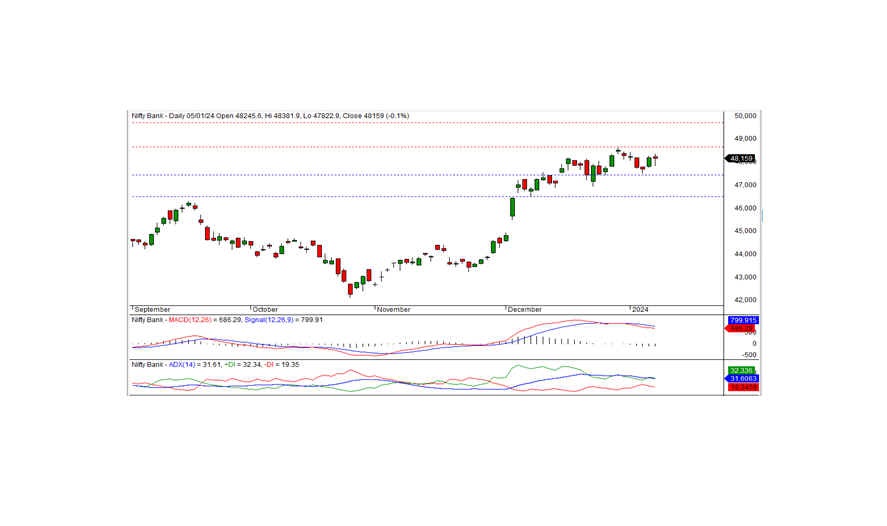
Task: Click the red 686.29 MACD value tag
Action: pyautogui.click(x=740, y=328)
